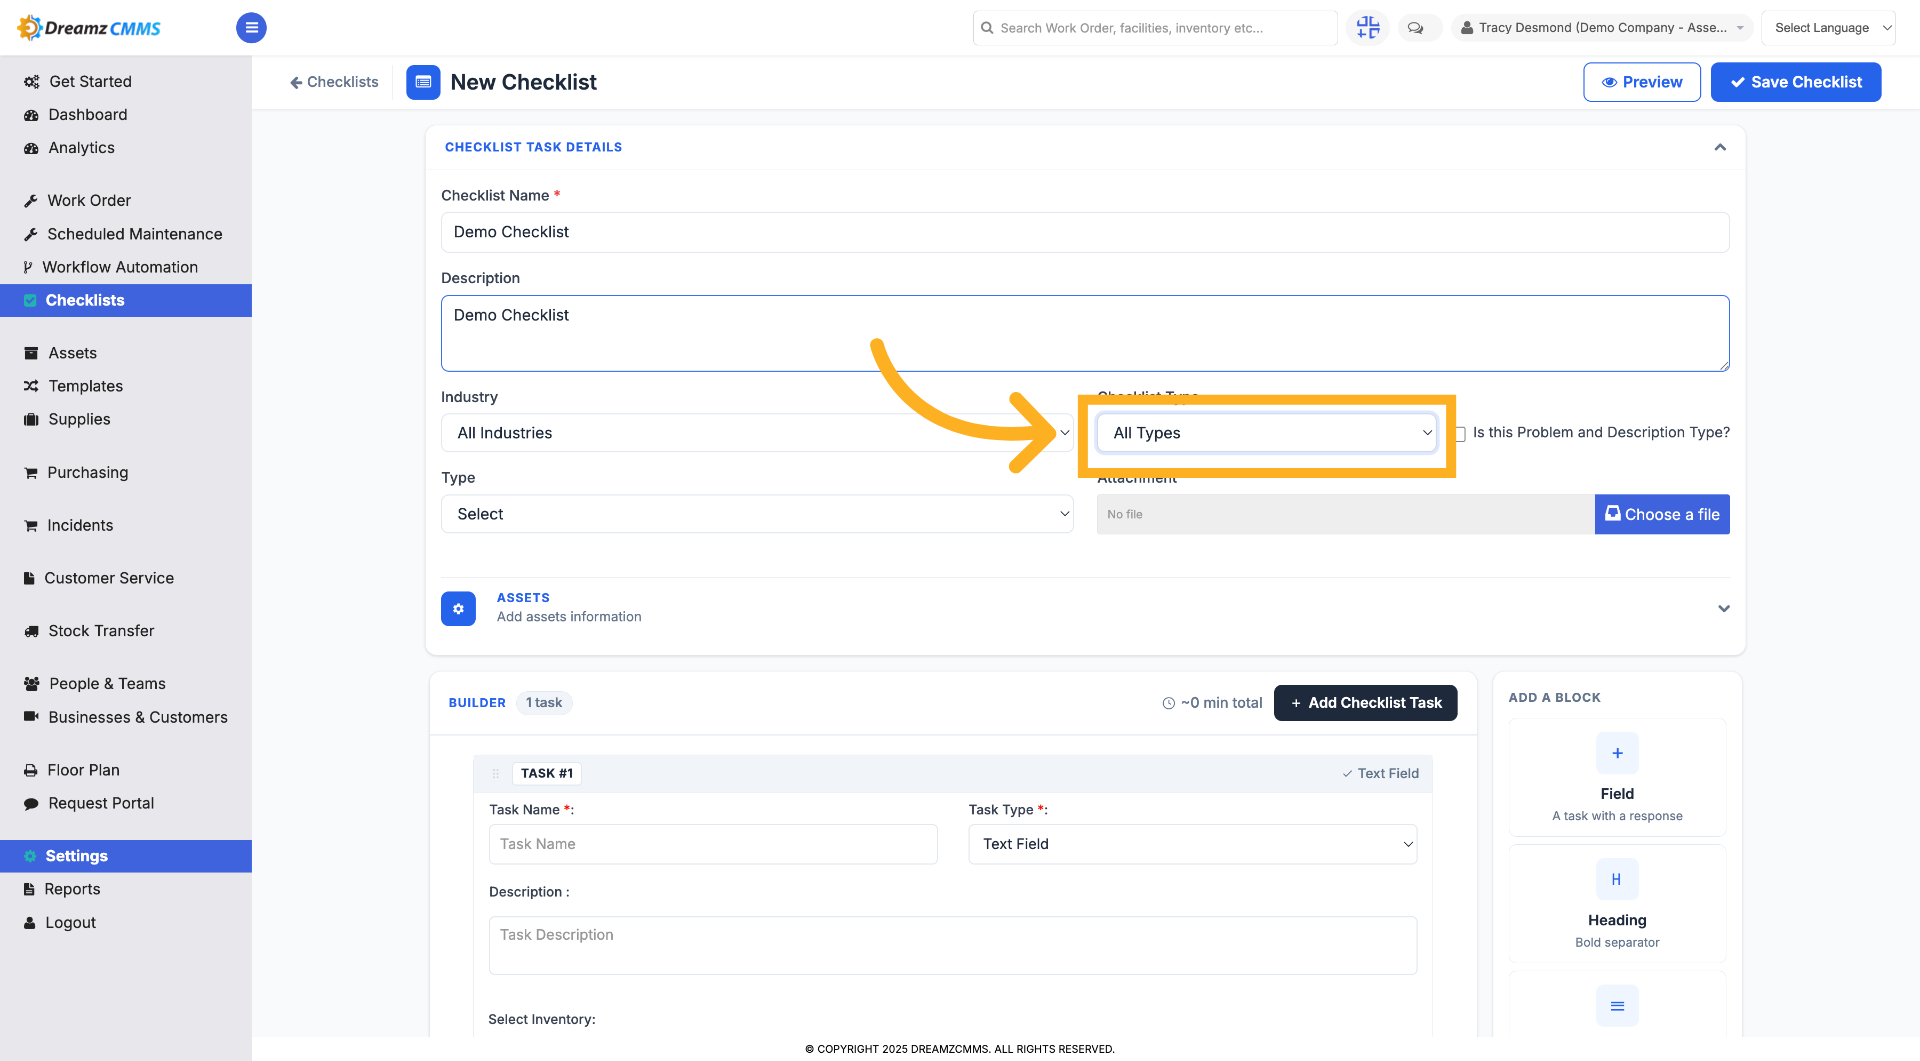
Task: Open the Select Language dropdown
Action: [x=1828, y=28]
